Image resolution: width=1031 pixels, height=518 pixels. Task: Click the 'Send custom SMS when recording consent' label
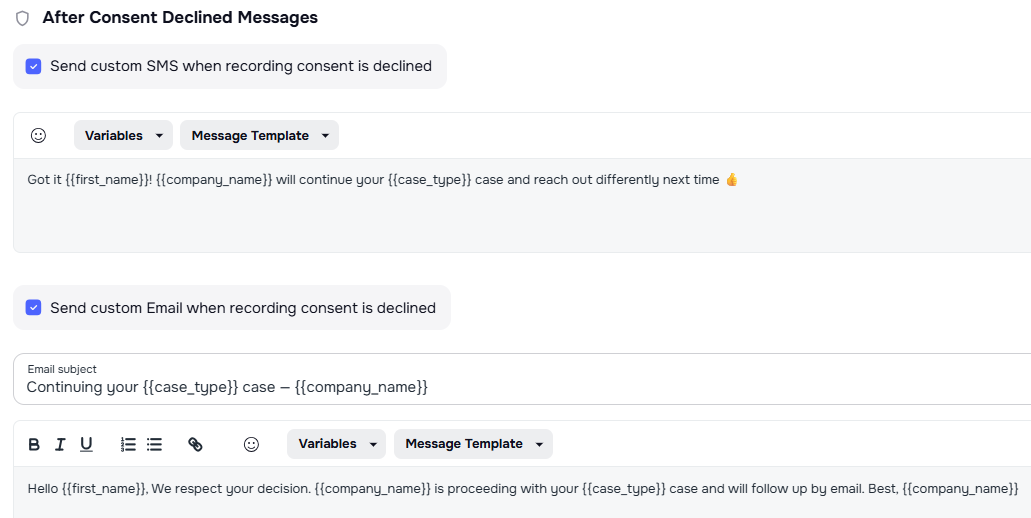[x=240, y=66]
